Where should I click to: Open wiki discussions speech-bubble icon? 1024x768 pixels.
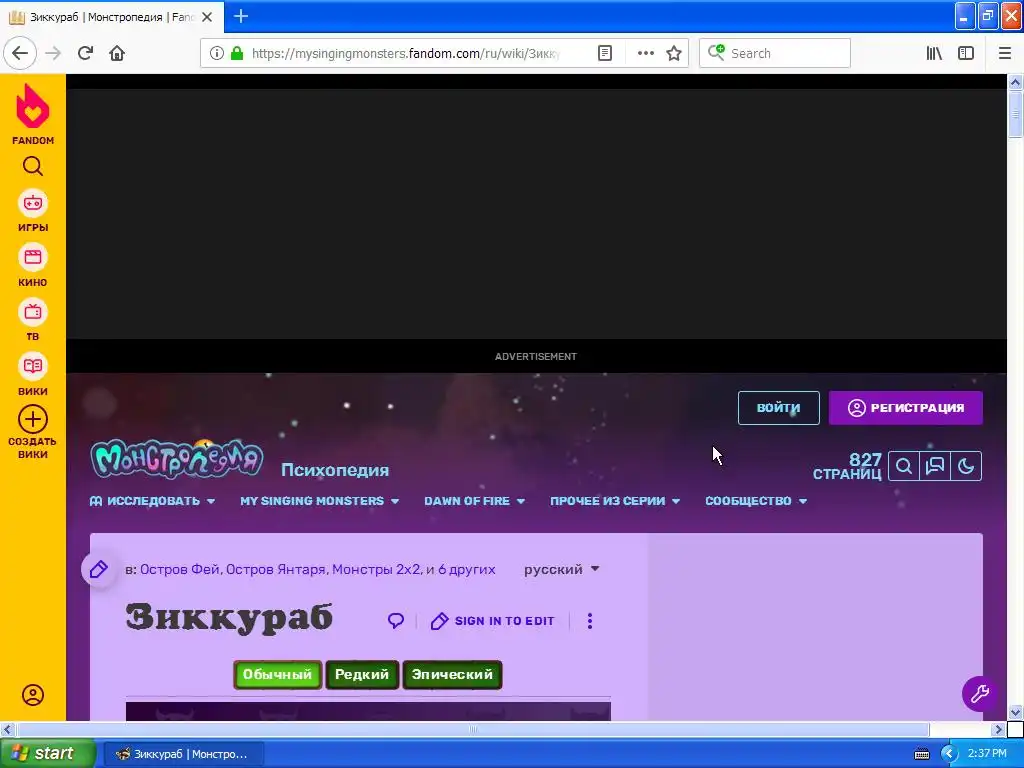pos(935,466)
